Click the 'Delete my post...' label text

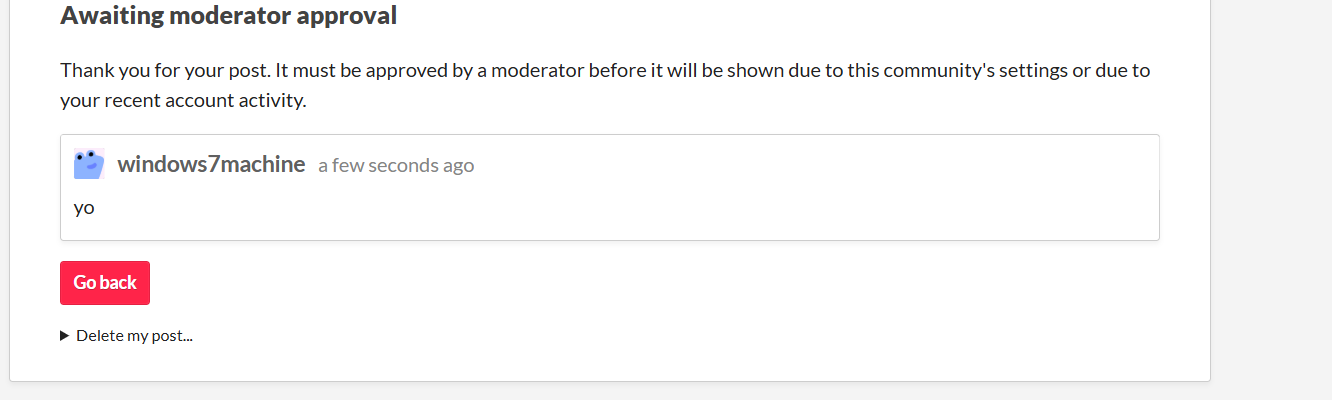[134, 336]
